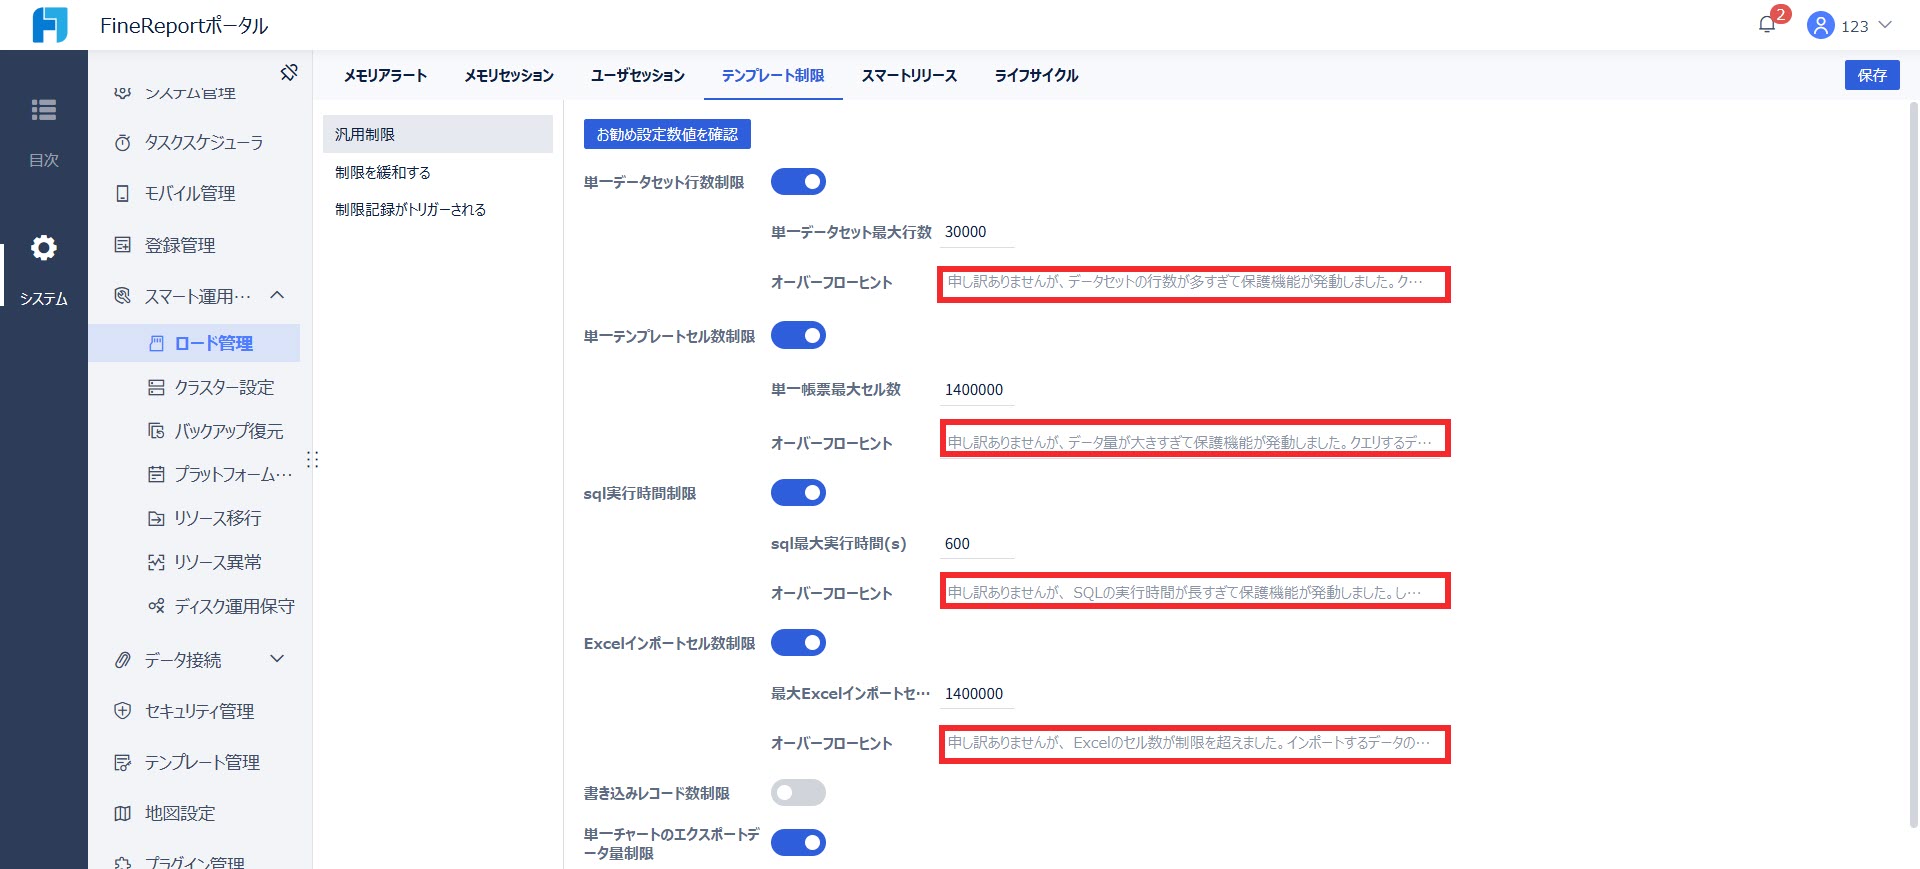
Task: Click the ディスク運用保守 icon
Action: [156, 606]
